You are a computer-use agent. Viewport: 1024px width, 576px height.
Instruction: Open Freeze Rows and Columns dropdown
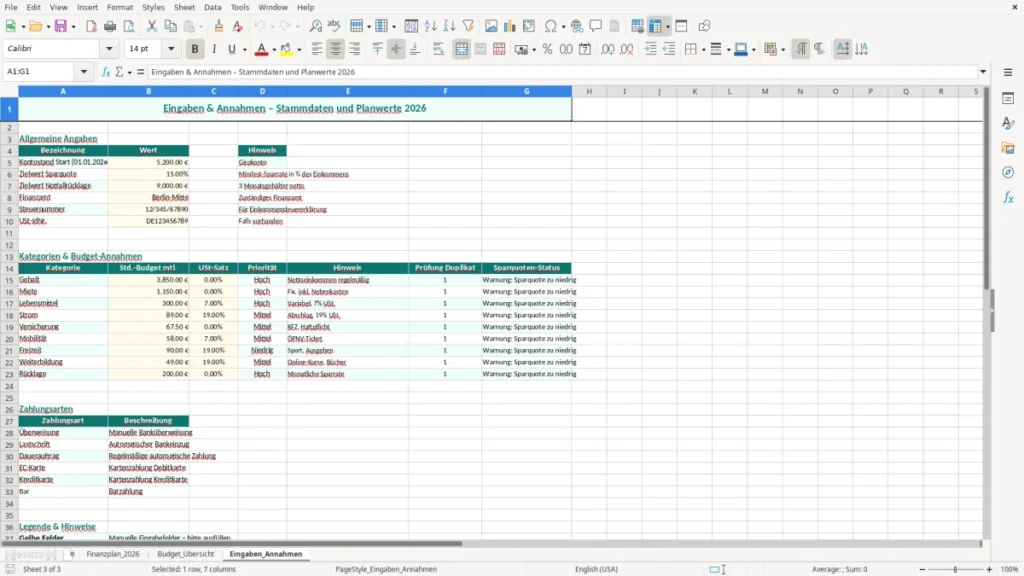pyautogui.click(x=667, y=27)
